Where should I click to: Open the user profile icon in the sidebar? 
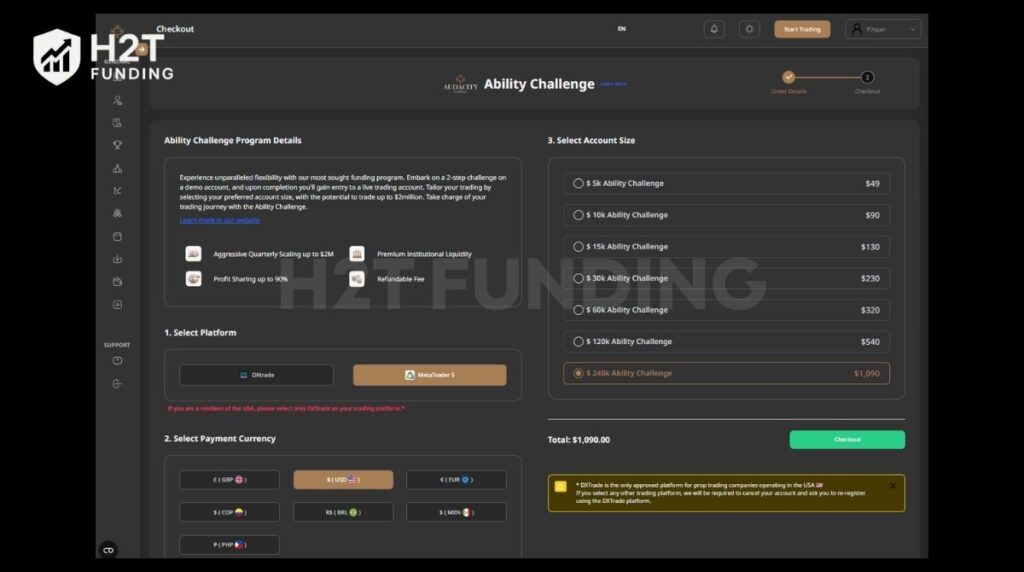(x=118, y=101)
